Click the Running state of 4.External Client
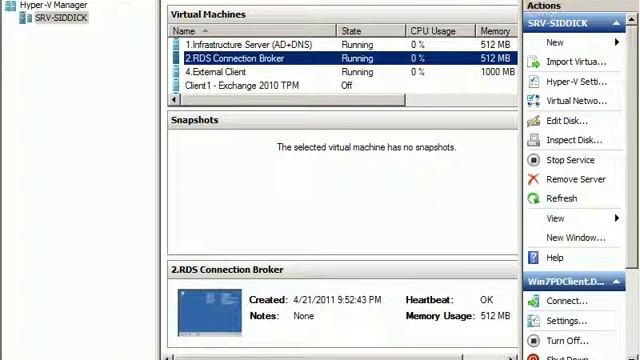This screenshot has height=360, width=640. pyautogui.click(x=357, y=72)
